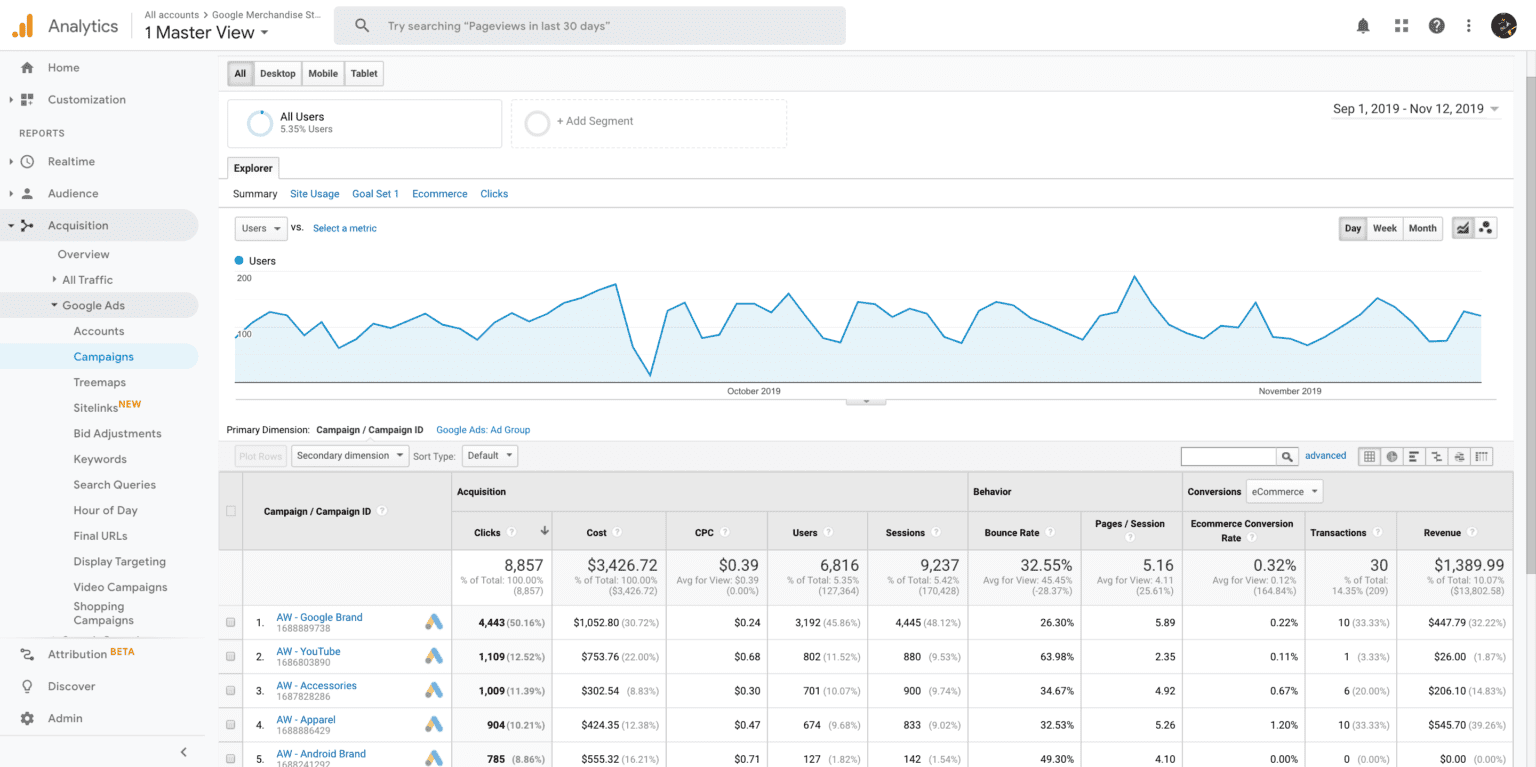Open the notifications bell
Viewport: 1536px width, 767px height.
click(x=1363, y=26)
